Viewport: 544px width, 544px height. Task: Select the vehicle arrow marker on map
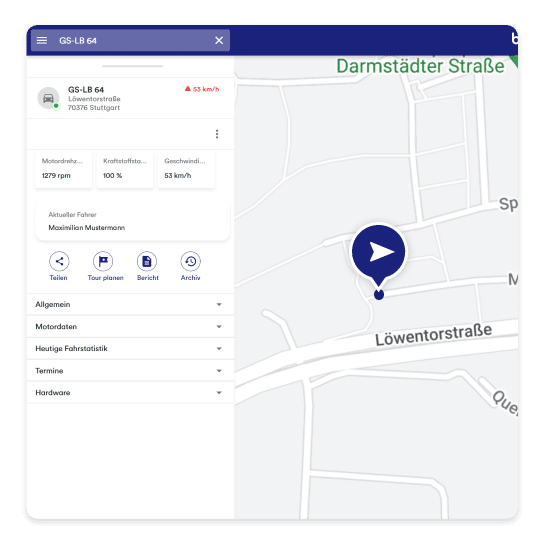click(x=379, y=252)
